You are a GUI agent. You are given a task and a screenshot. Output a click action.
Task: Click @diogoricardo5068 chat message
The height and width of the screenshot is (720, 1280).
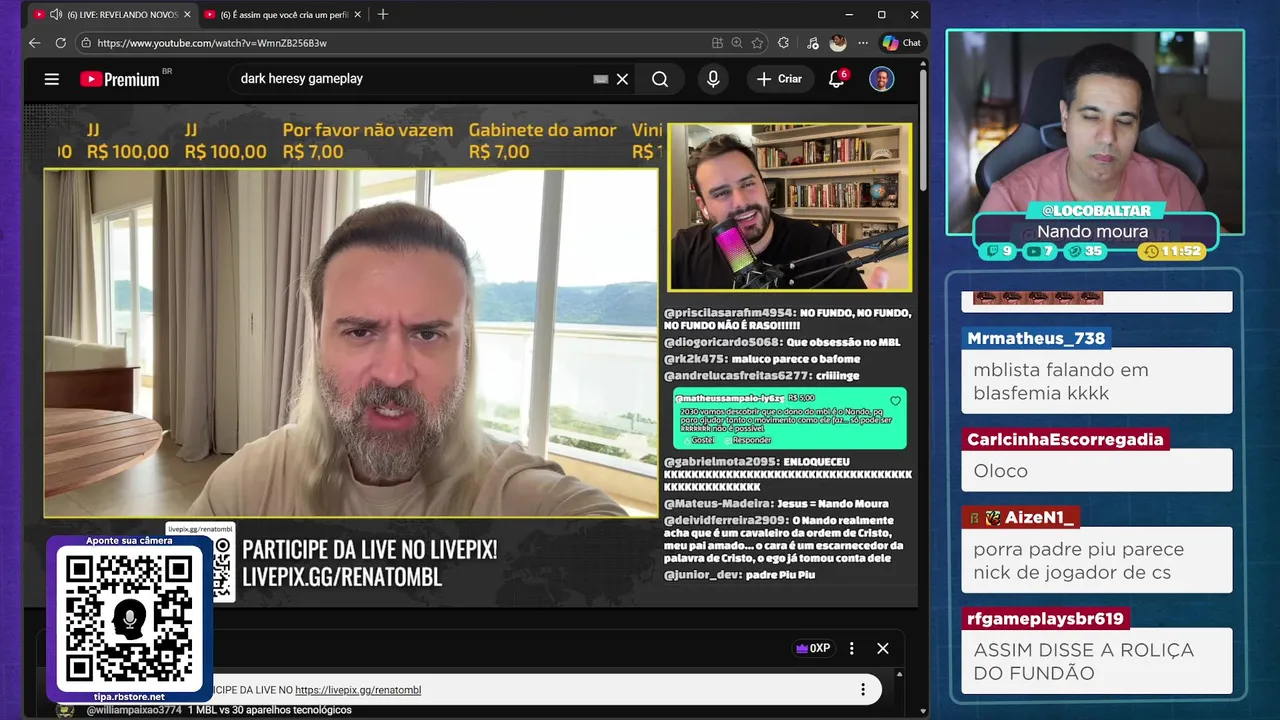[x=782, y=342]
